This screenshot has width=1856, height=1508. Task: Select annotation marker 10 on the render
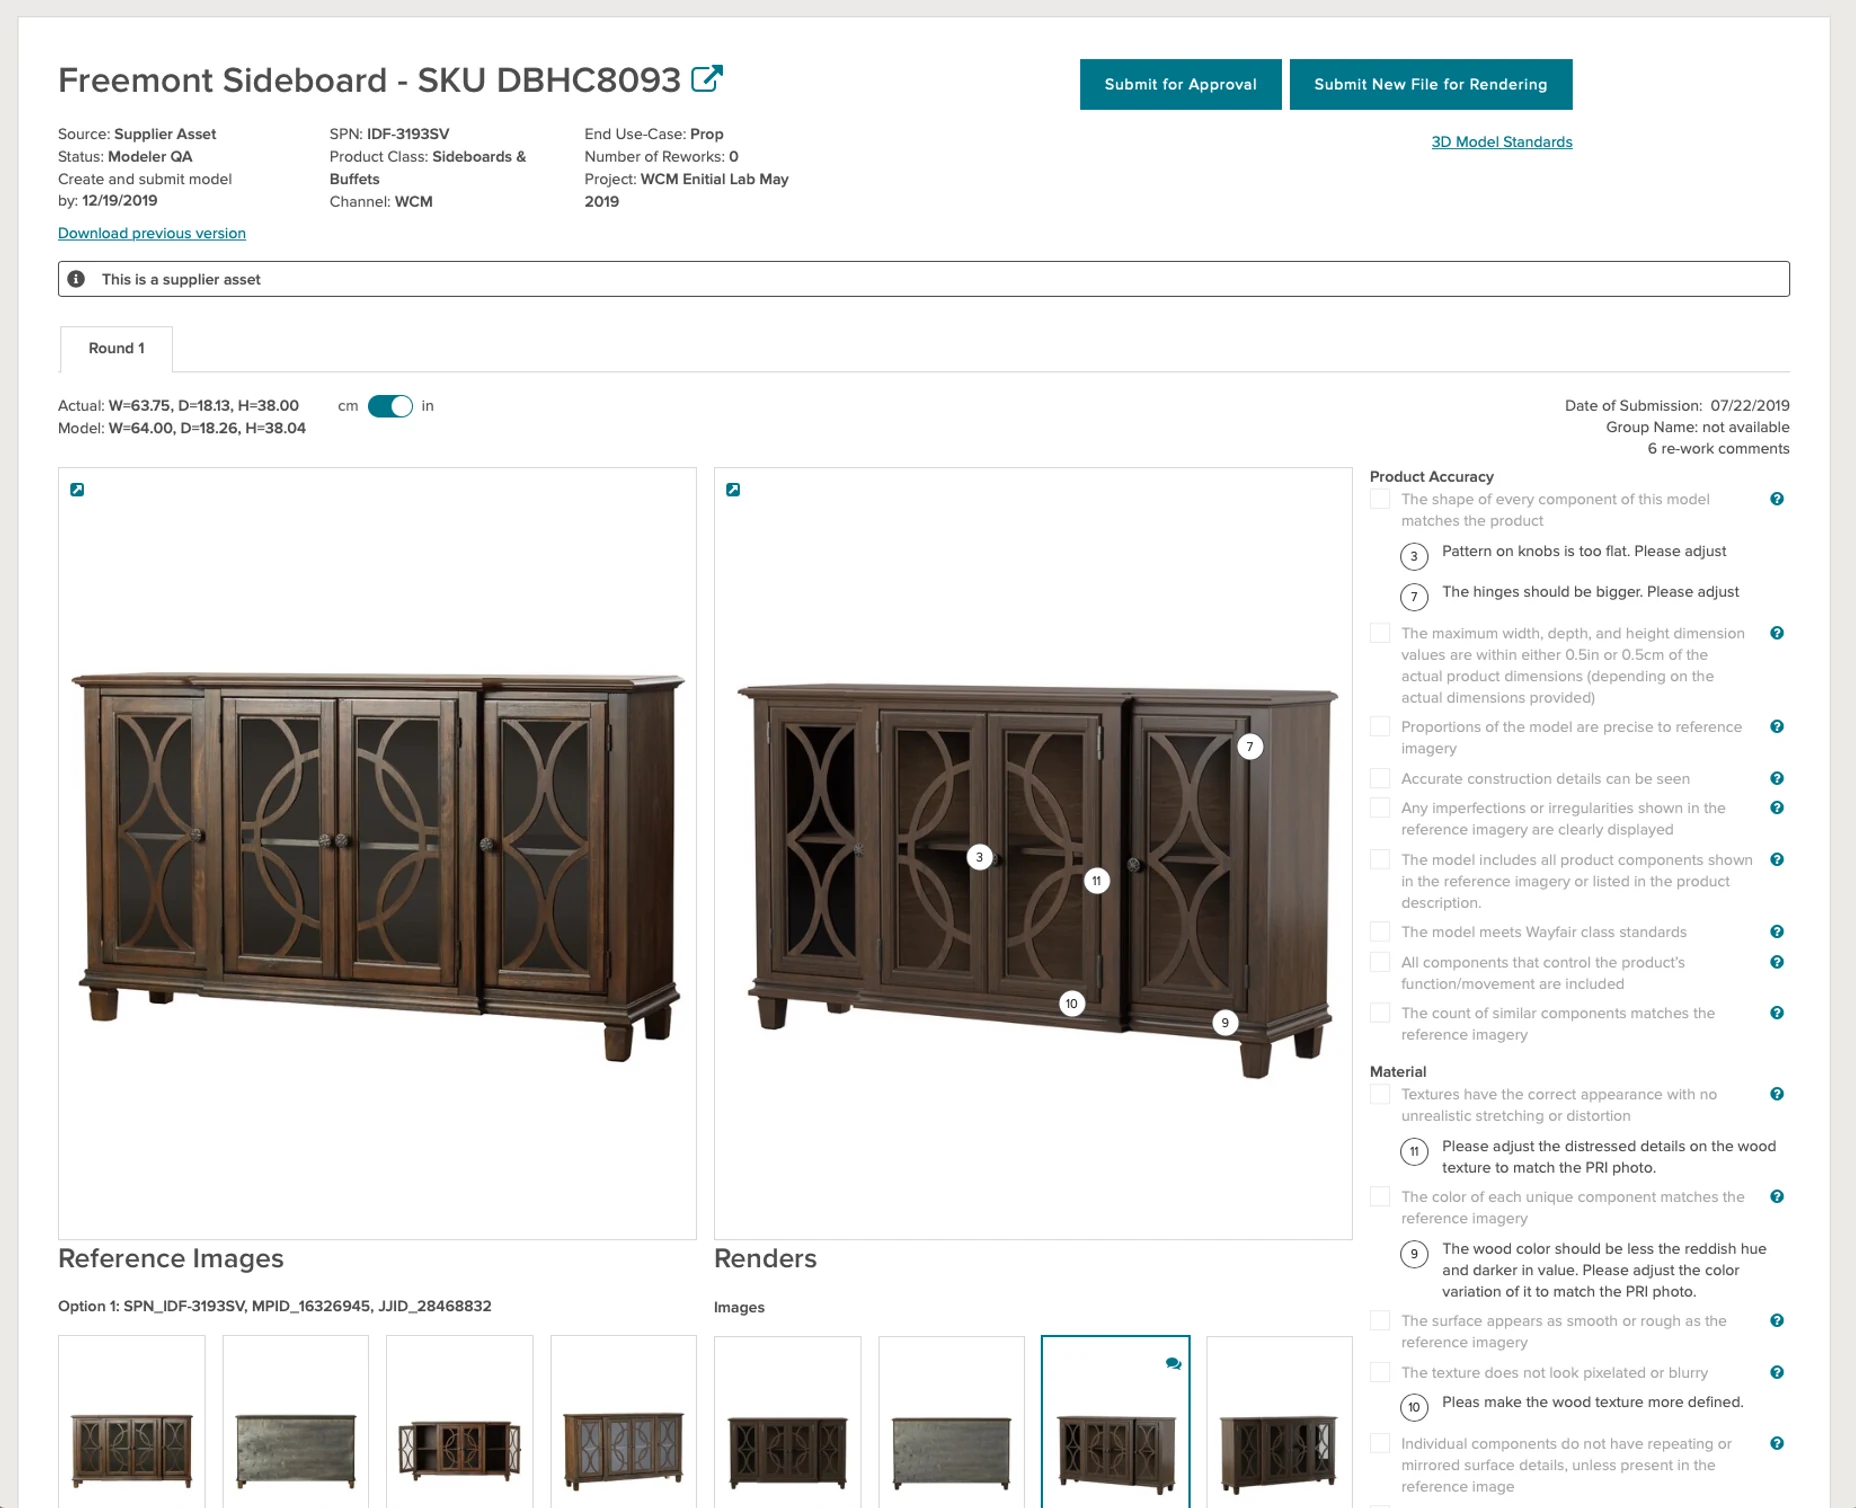(1072, 1003)
